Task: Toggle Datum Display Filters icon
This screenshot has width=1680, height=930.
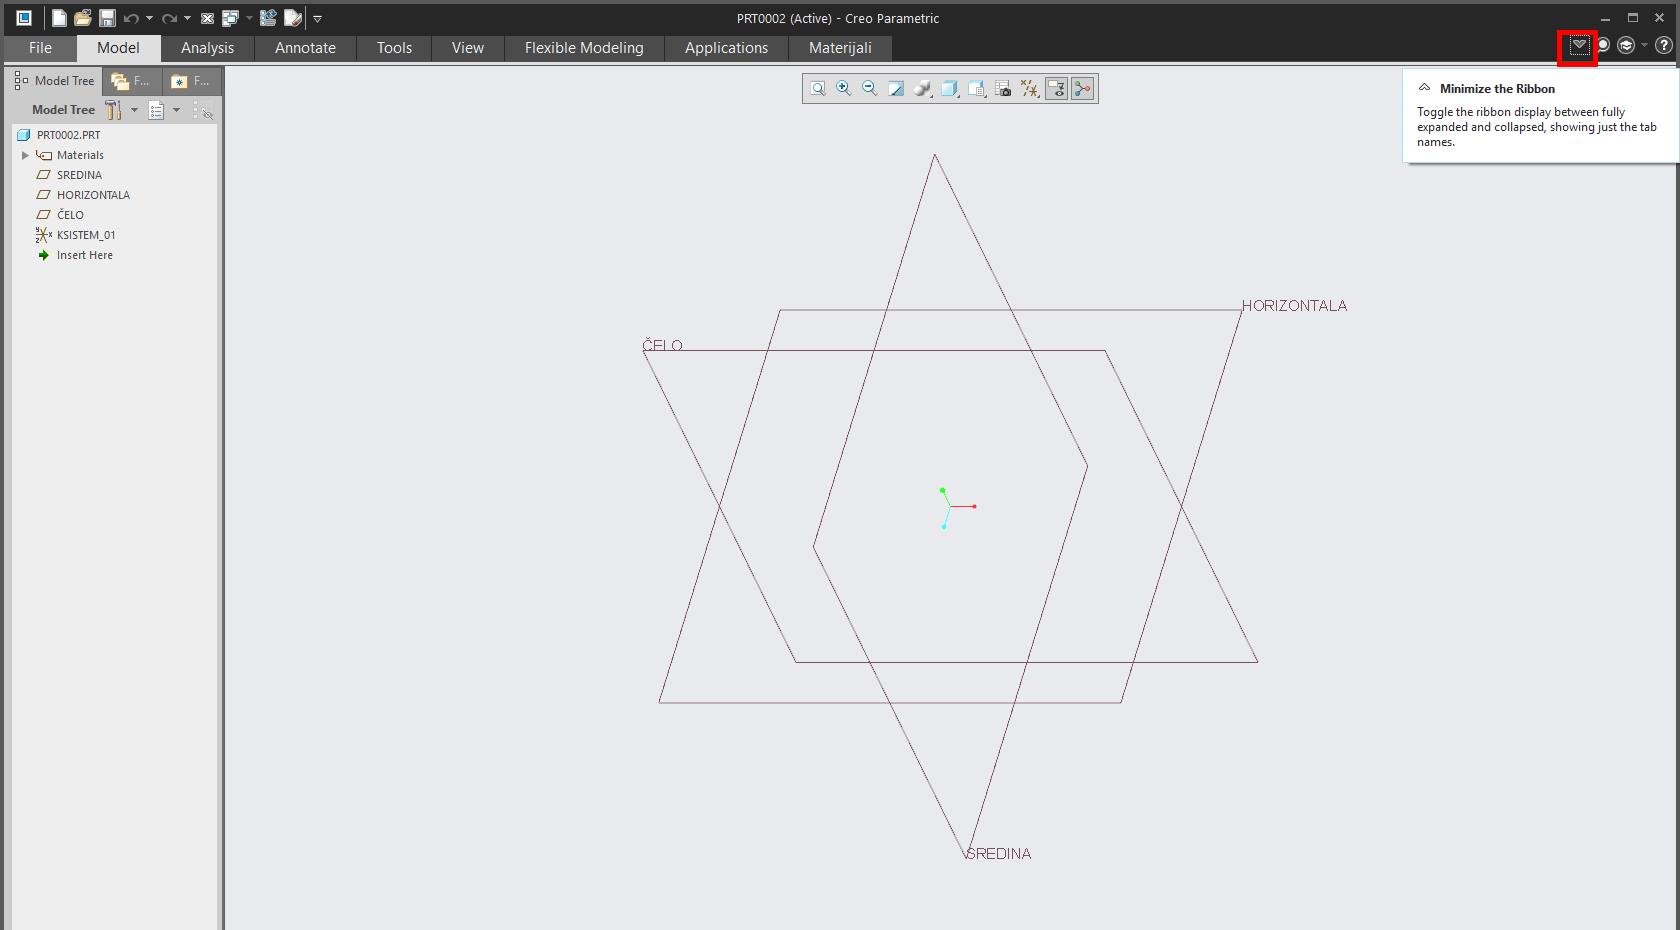Action: (1030, 89)
